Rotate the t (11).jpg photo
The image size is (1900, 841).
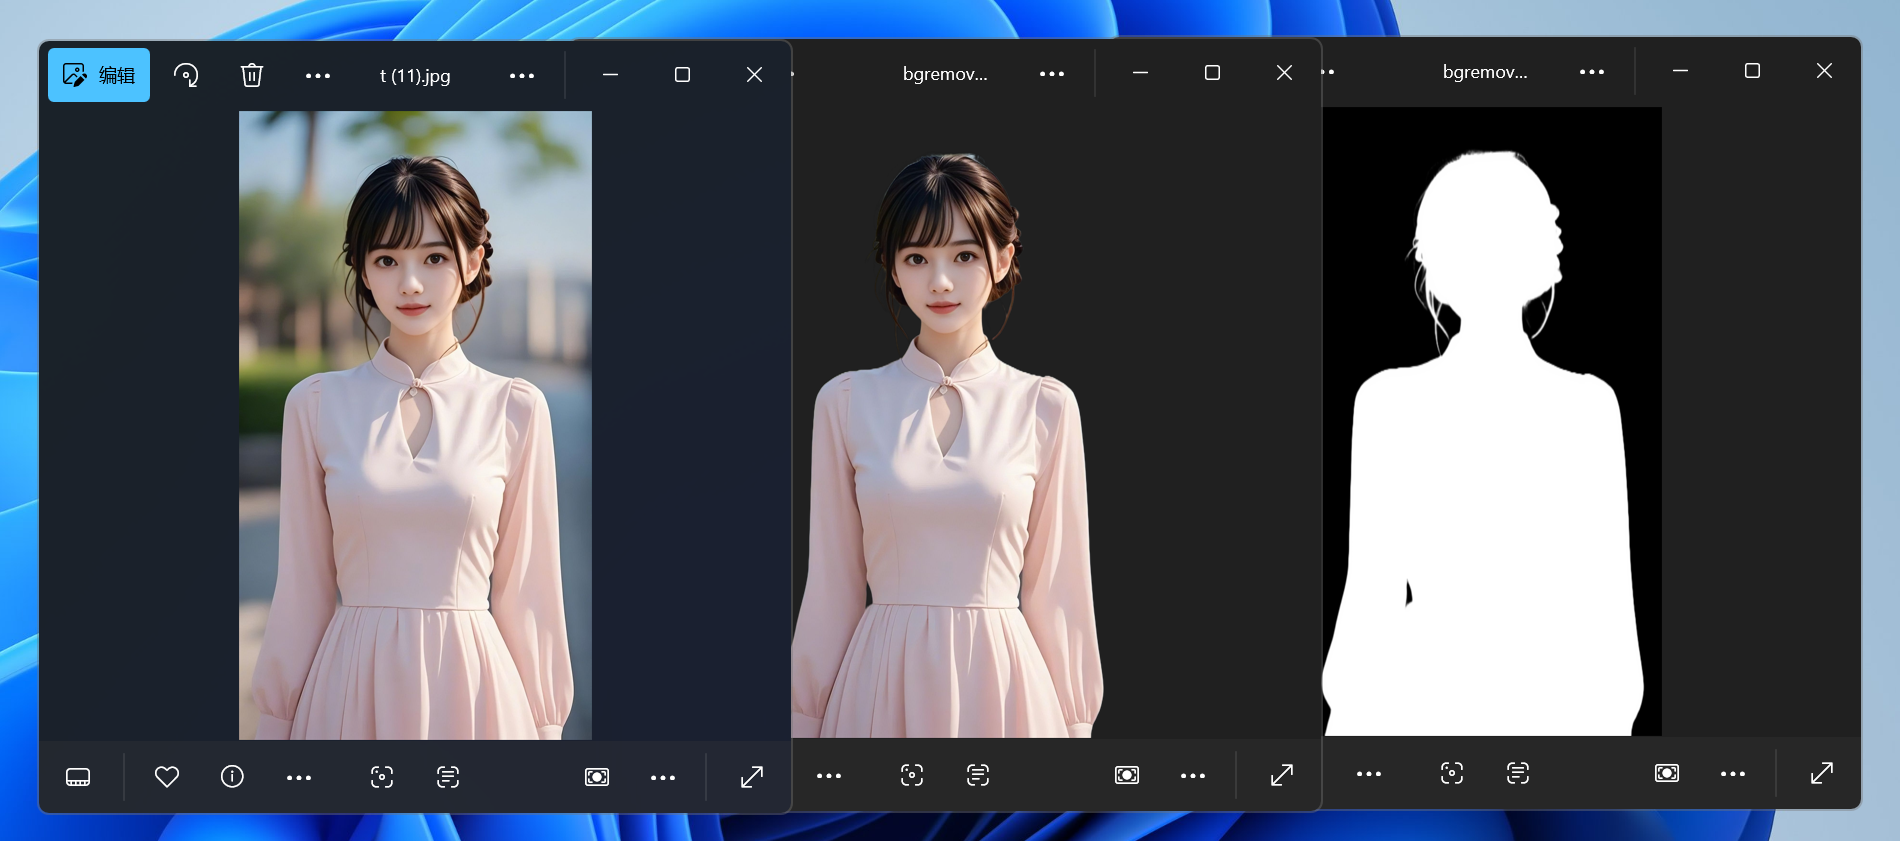point(186,75)
